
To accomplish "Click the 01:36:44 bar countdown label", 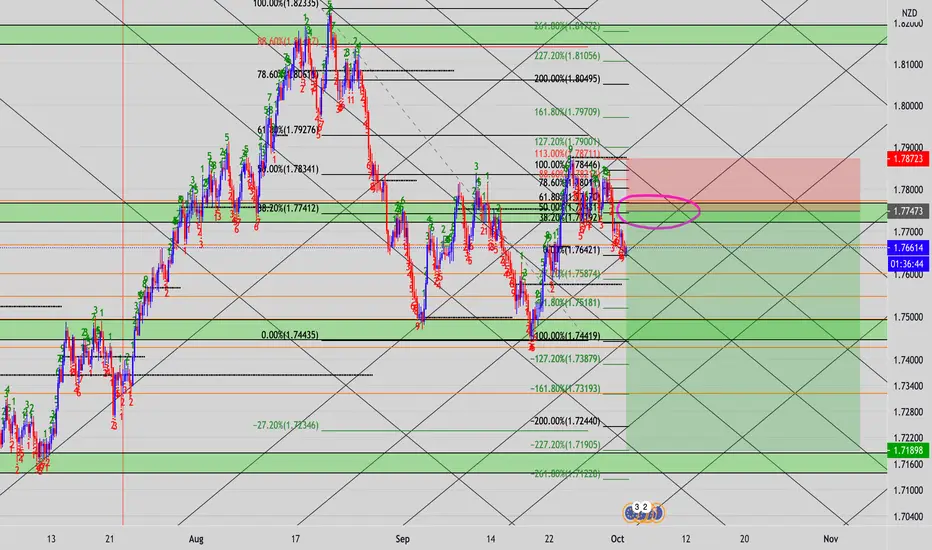I will [908, 263].
